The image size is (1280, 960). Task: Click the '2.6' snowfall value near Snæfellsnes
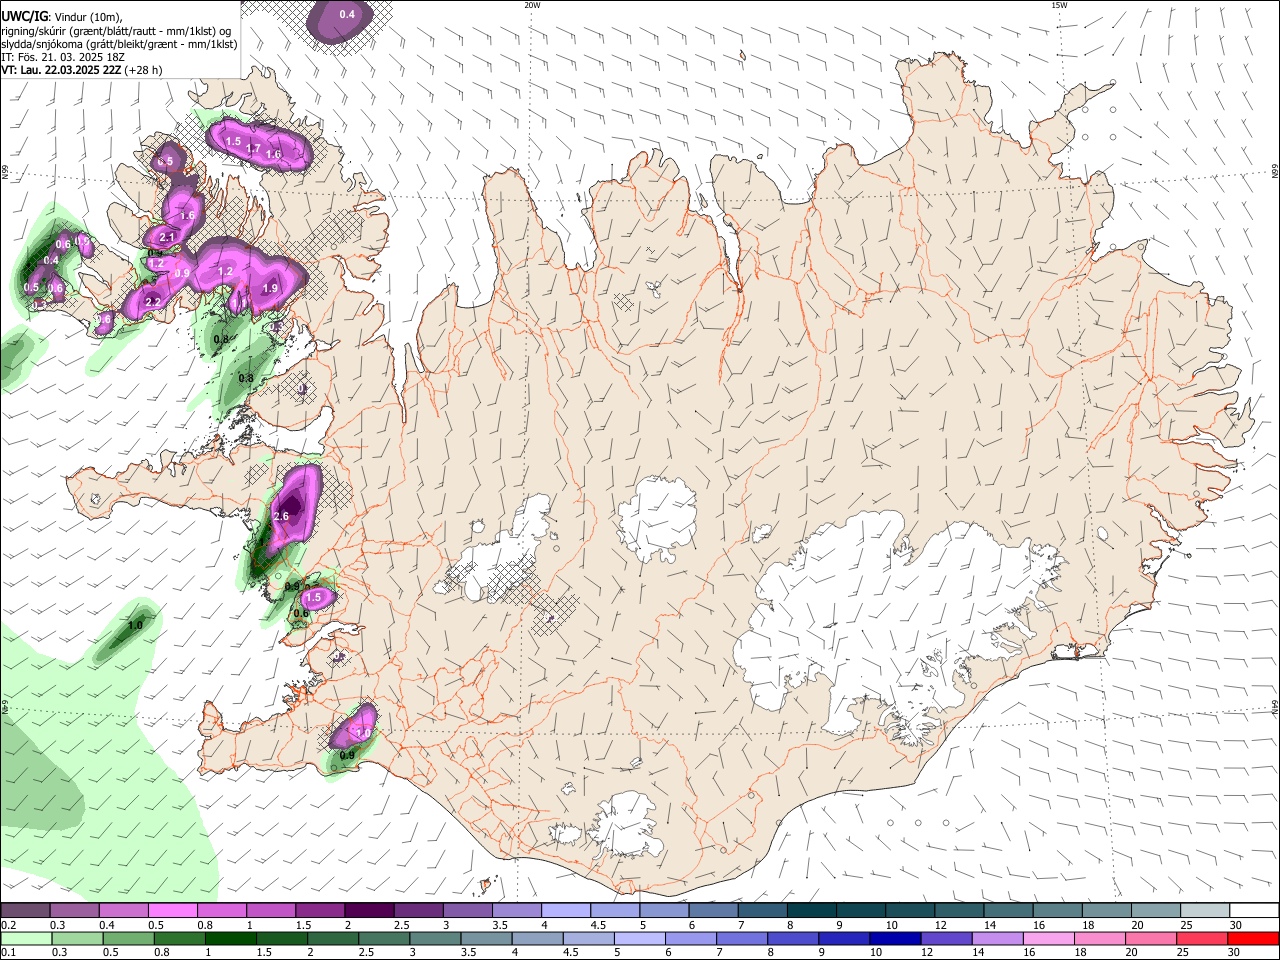(281, 516)
